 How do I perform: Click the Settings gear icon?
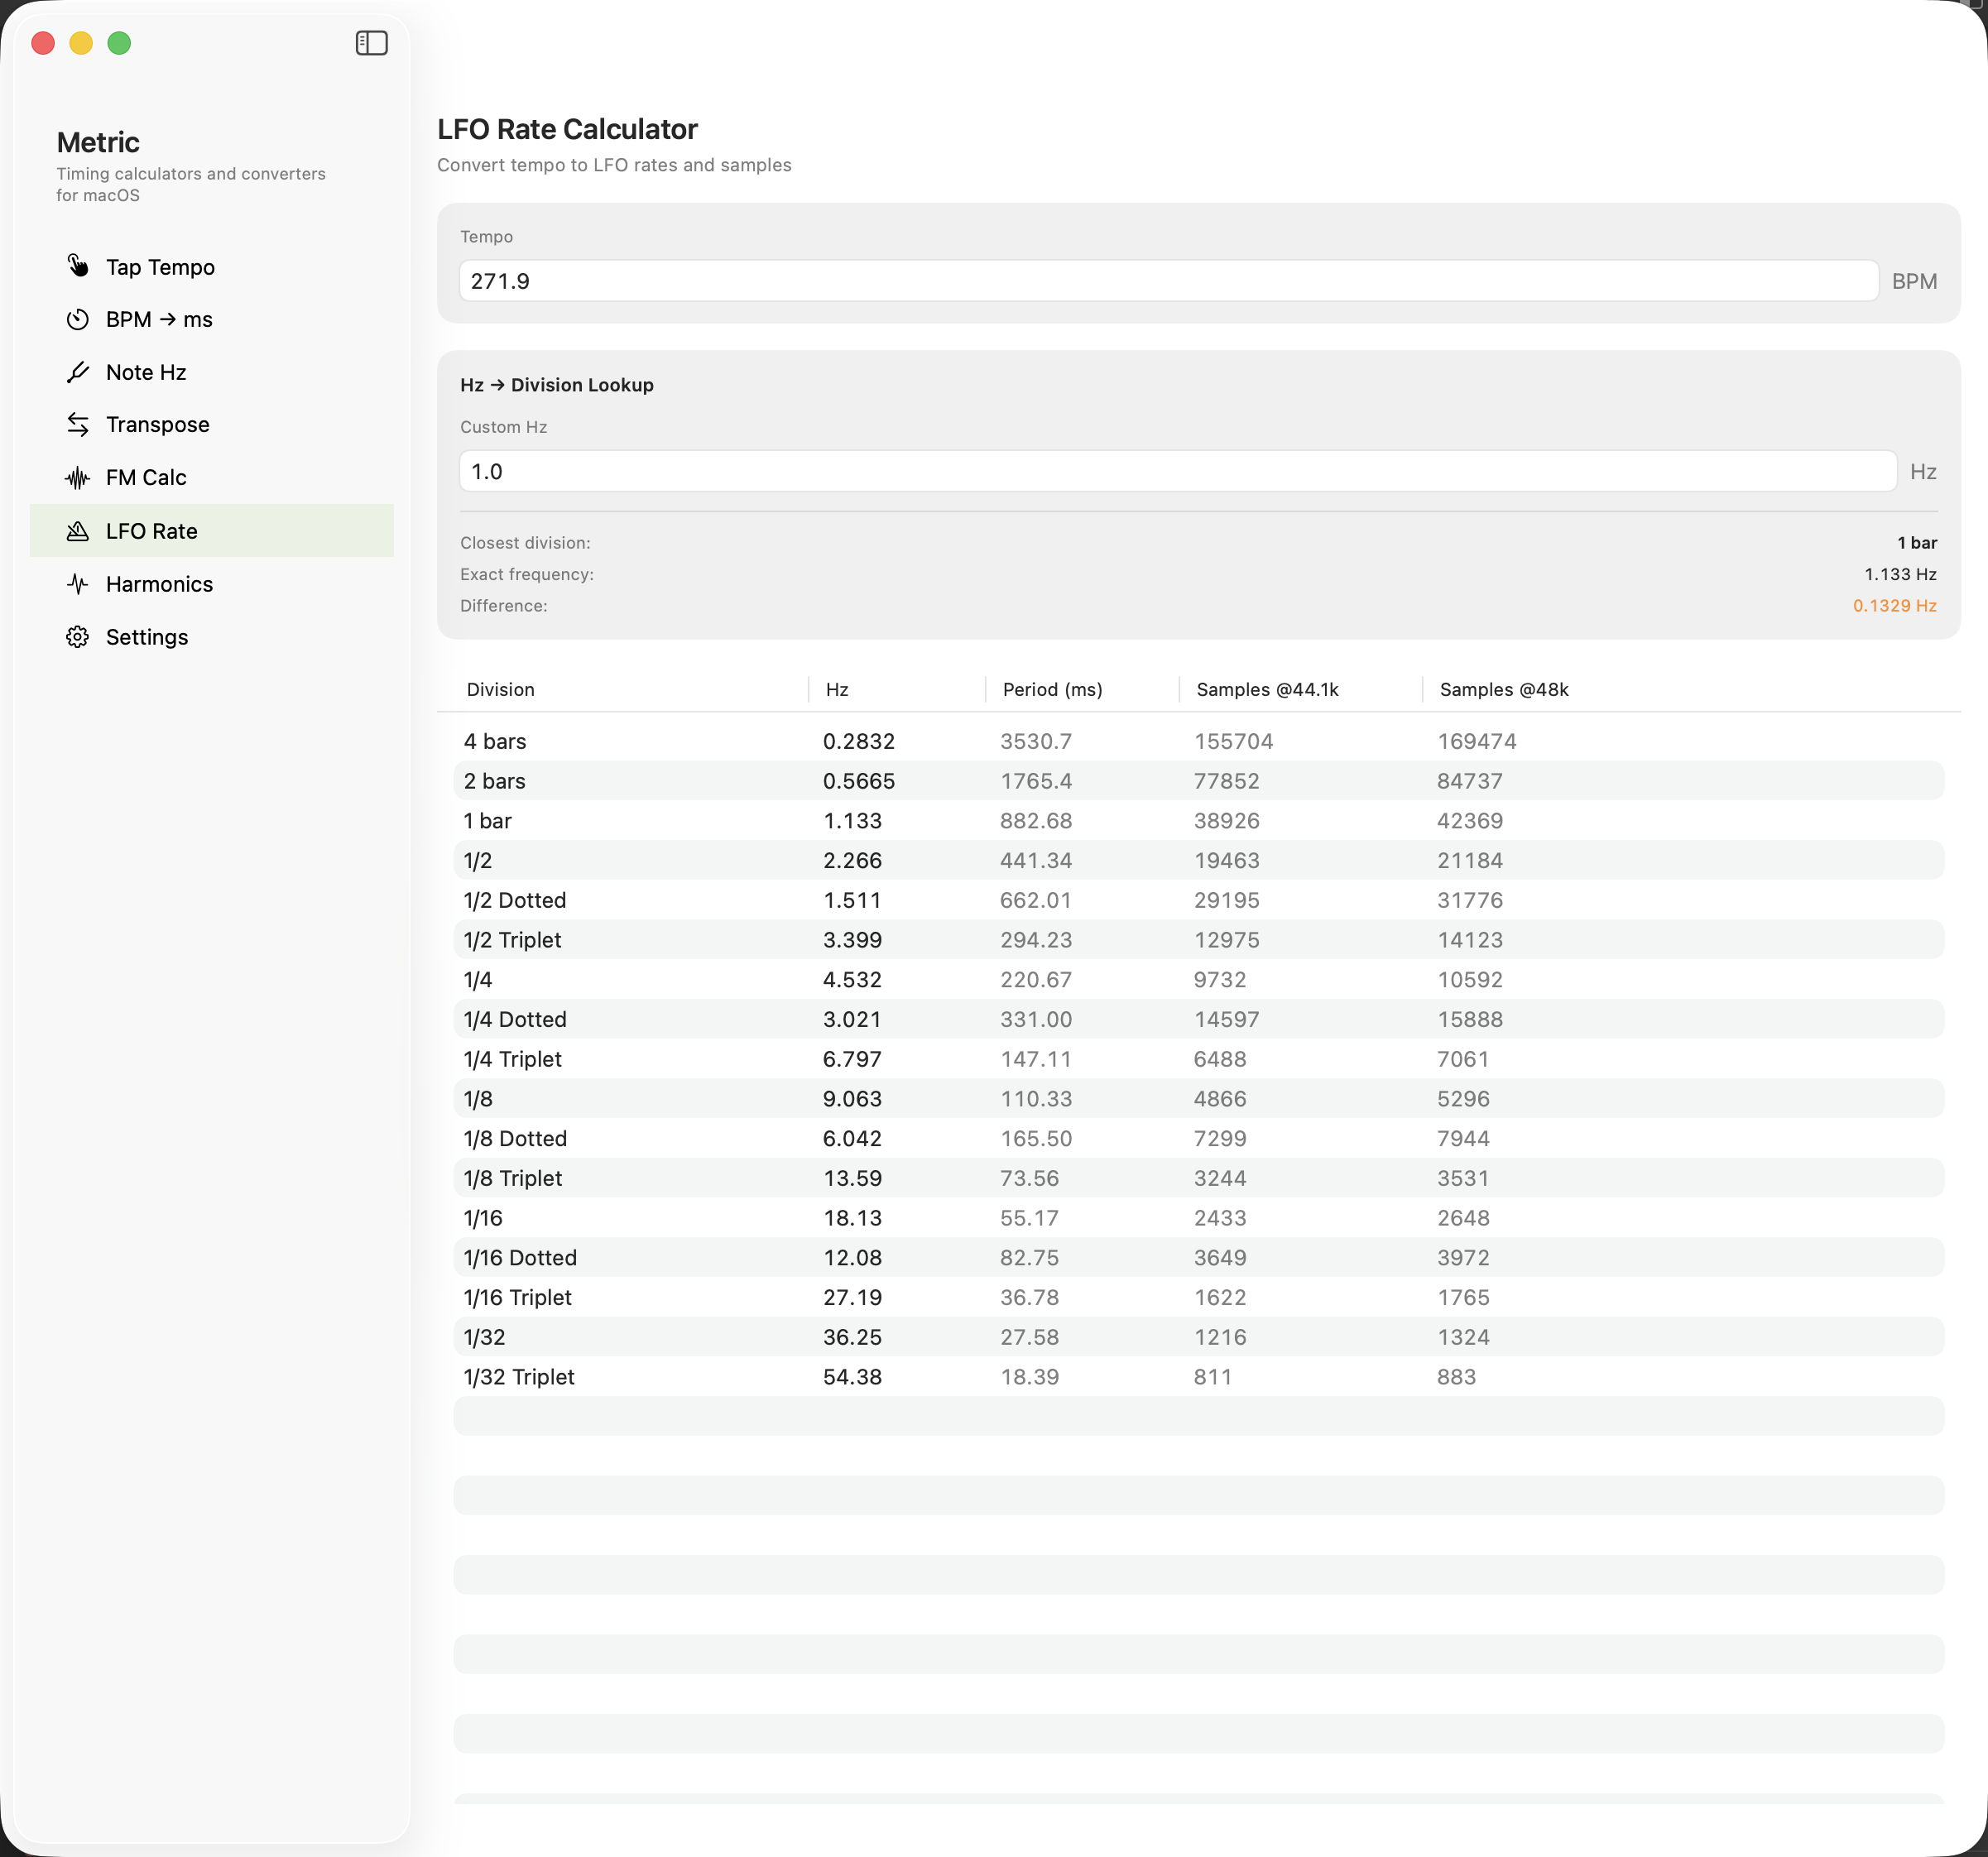[79, 637]
